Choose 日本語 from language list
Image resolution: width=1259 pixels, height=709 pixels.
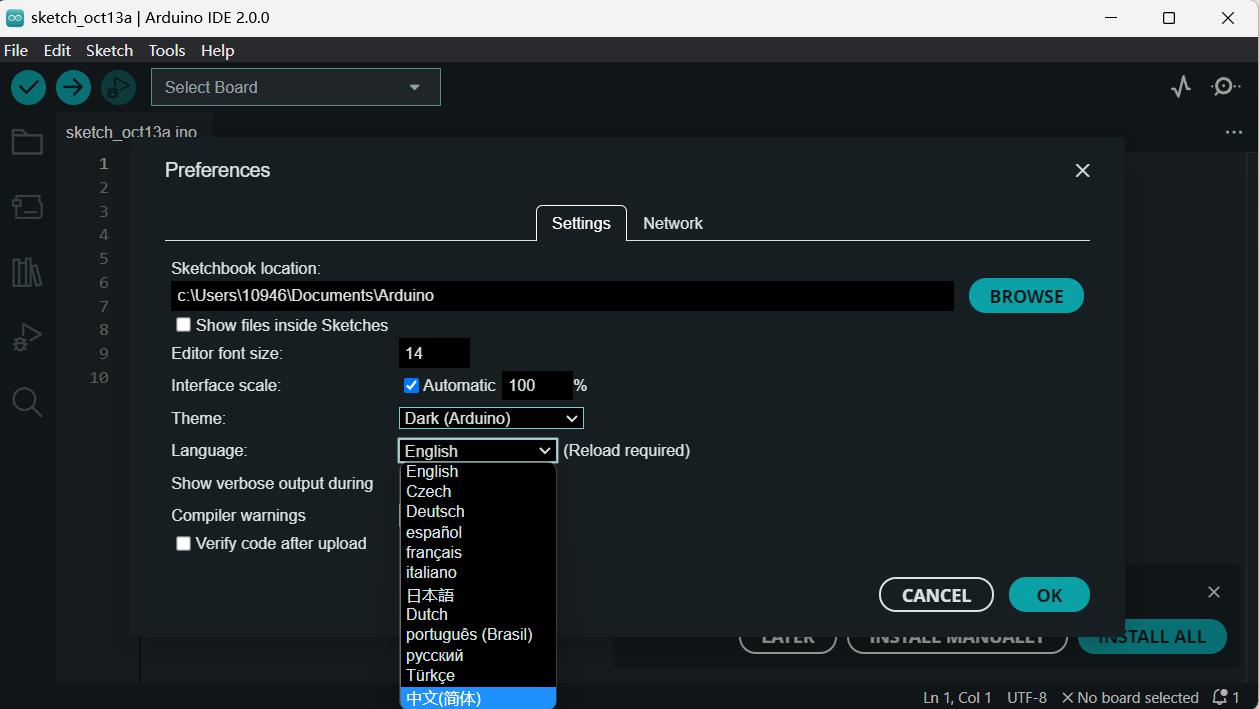click(x=478, y=594)
